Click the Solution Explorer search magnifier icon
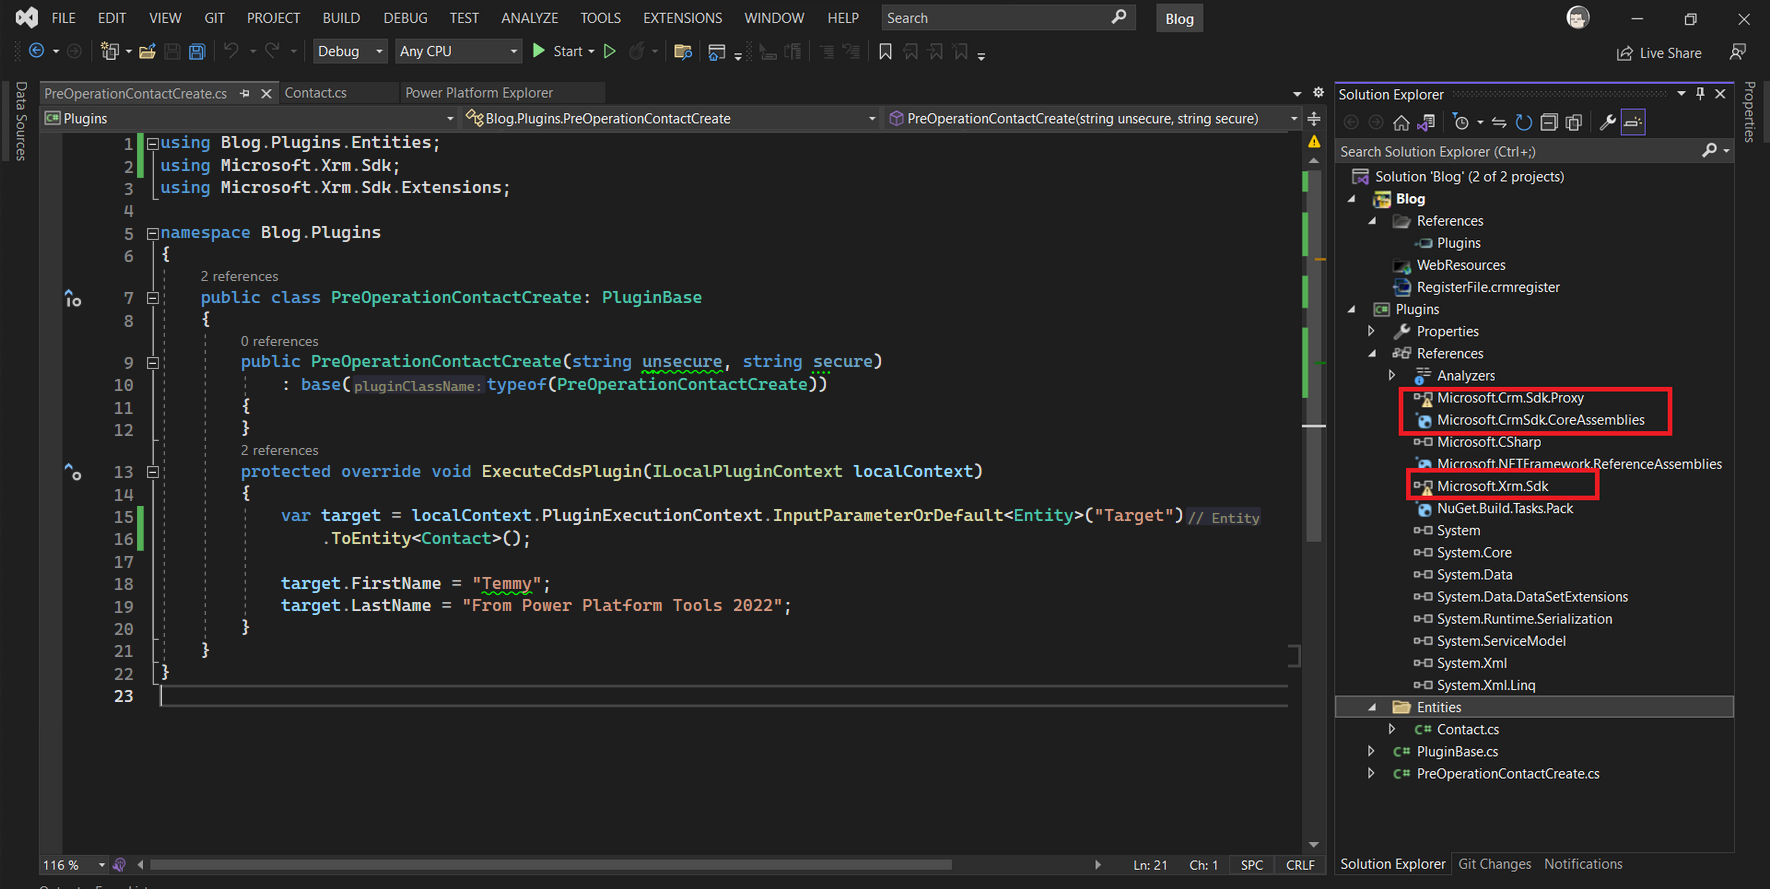Viewport: 1770px width, 889px height. [1710, 151]
